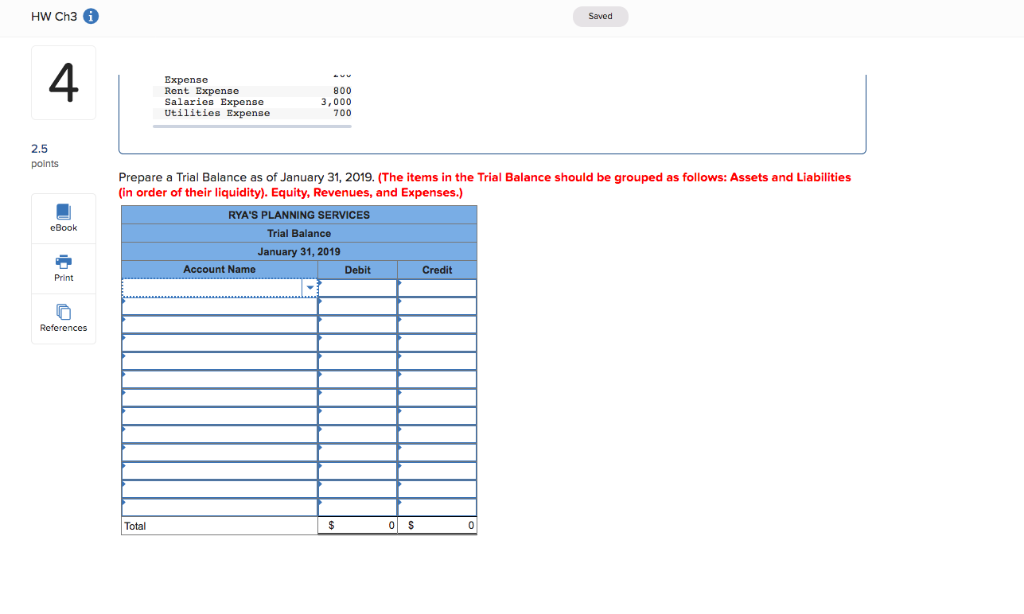This screenshot has width=1024, height=614.
Task: Select the question number 4 box
Action: [63, 82]
